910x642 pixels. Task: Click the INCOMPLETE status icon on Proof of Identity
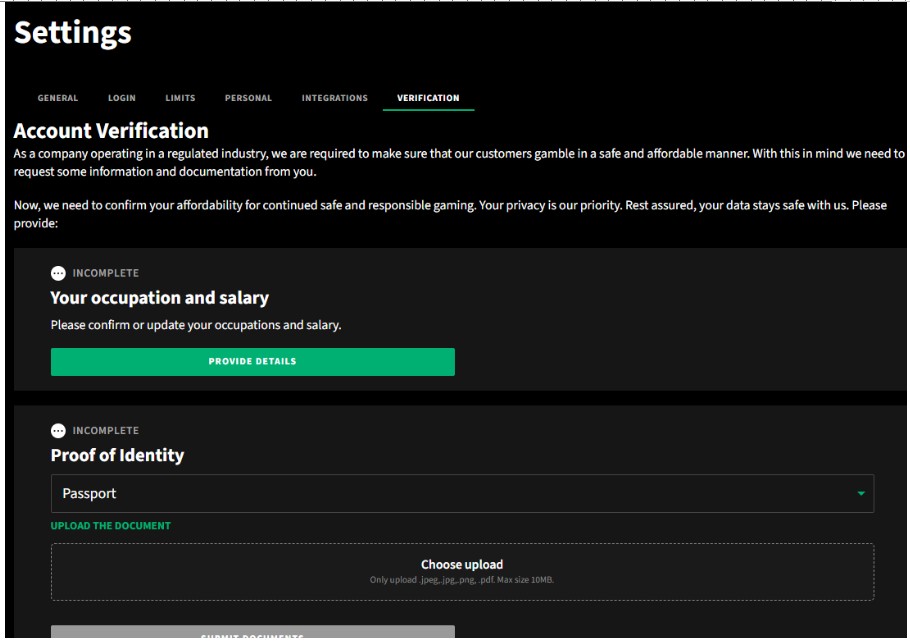pyautogui.click(x=60, y=432)
